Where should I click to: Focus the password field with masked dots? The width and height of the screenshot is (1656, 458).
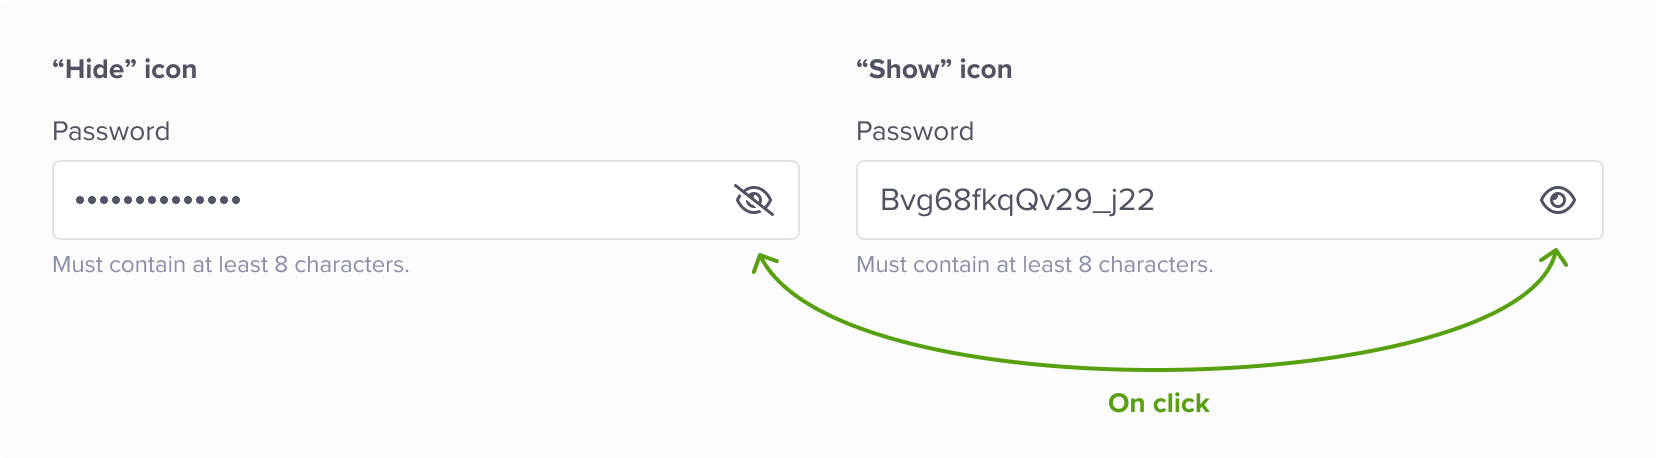tap(426, 200)
